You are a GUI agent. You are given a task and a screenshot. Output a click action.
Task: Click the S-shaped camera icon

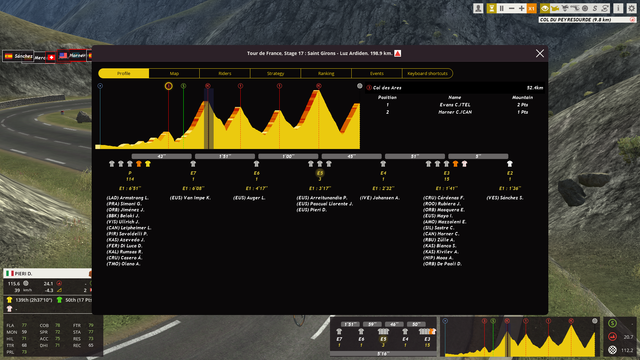(595, 8)
